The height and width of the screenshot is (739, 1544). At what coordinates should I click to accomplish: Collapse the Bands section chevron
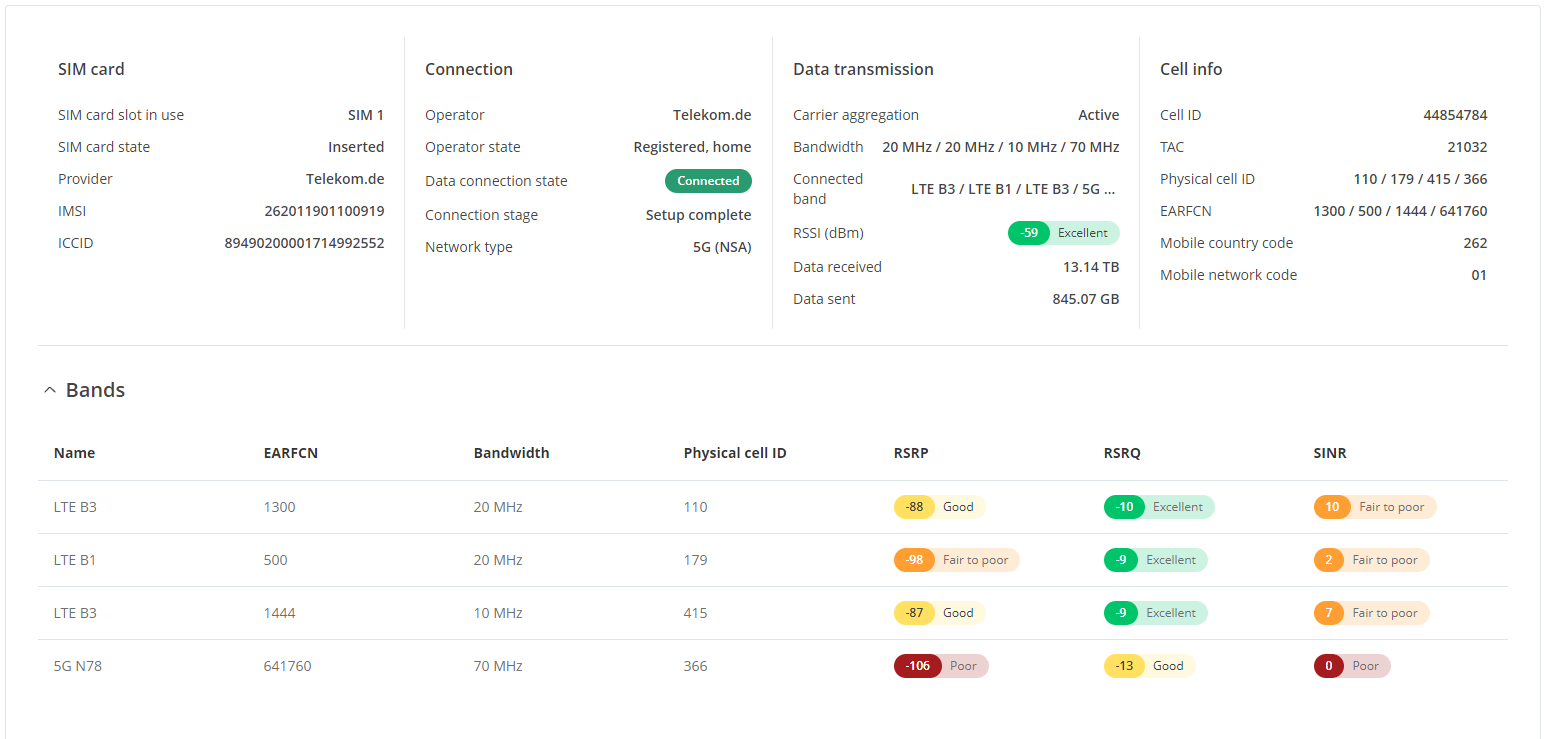click(50, 391)
